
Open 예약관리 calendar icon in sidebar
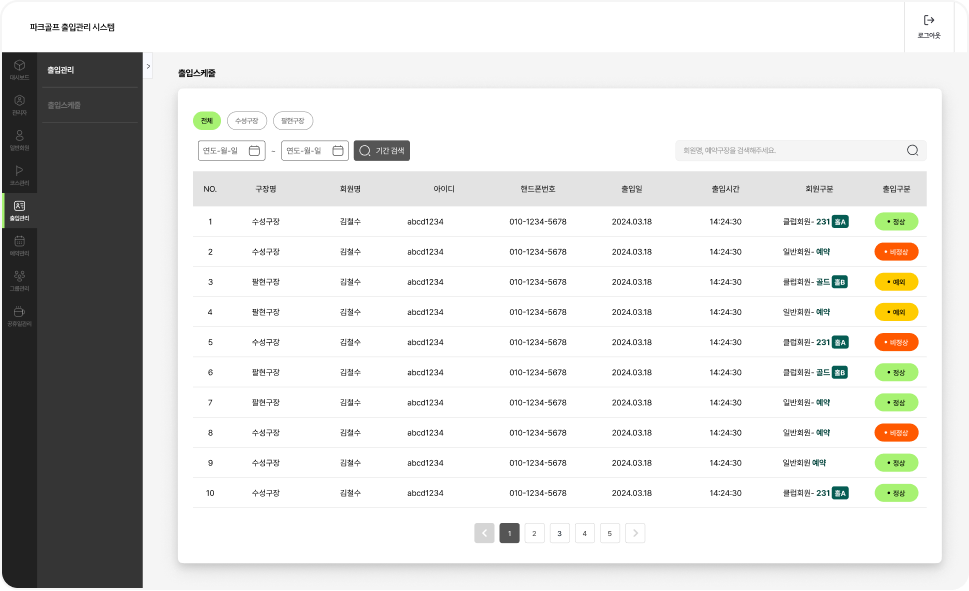(19, 243)
